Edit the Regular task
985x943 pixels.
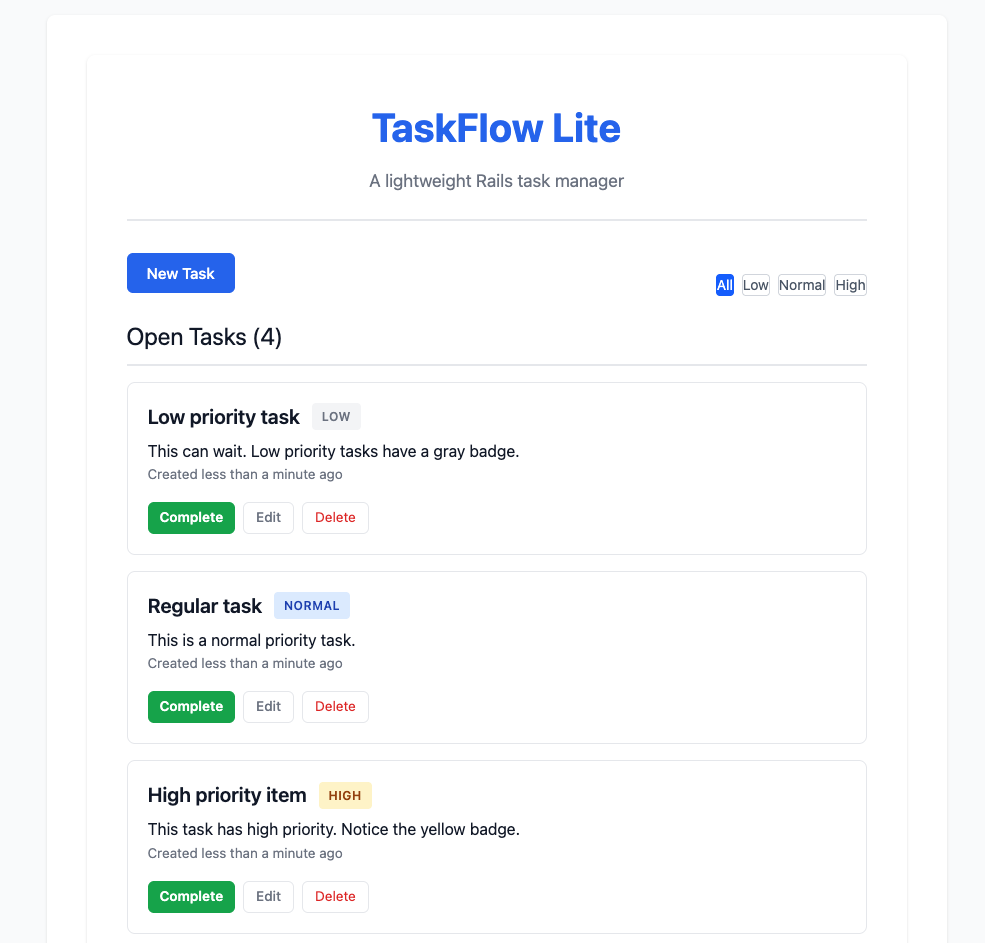pos(268,706)
